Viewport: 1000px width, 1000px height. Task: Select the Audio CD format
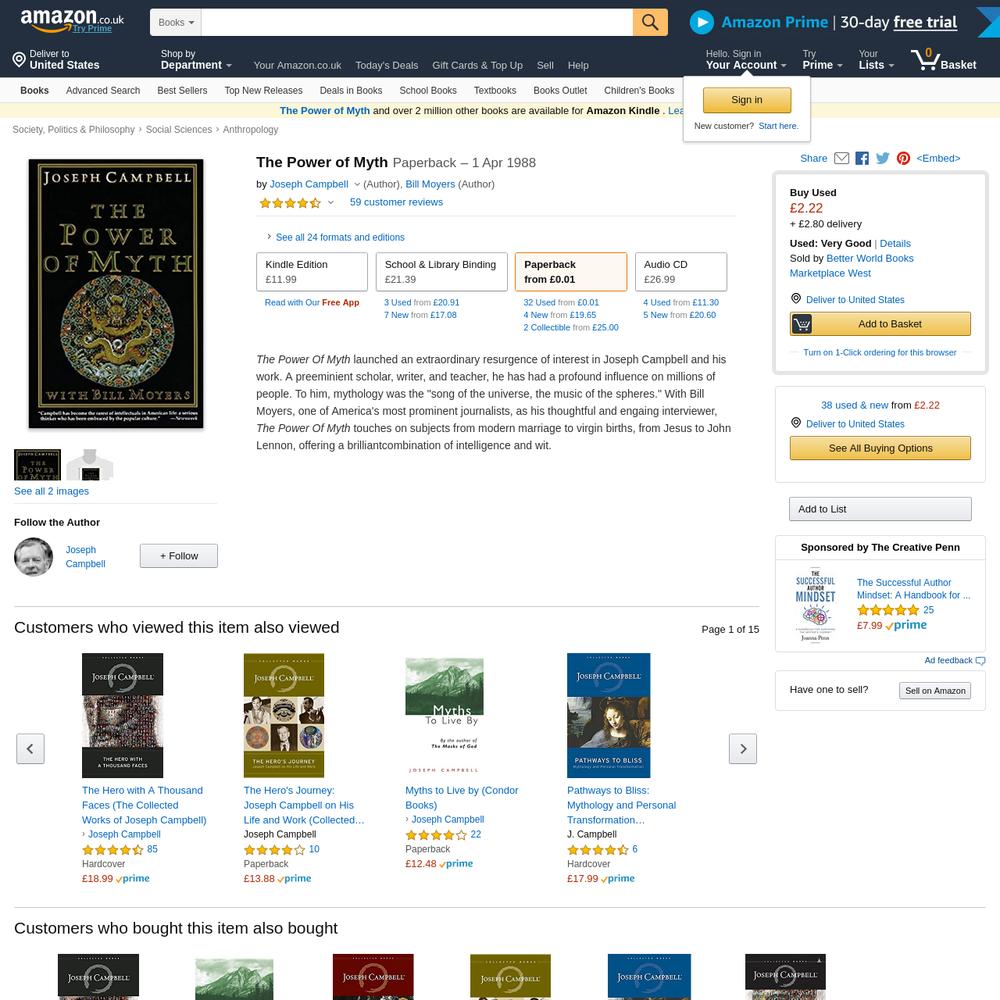[680, 272]
